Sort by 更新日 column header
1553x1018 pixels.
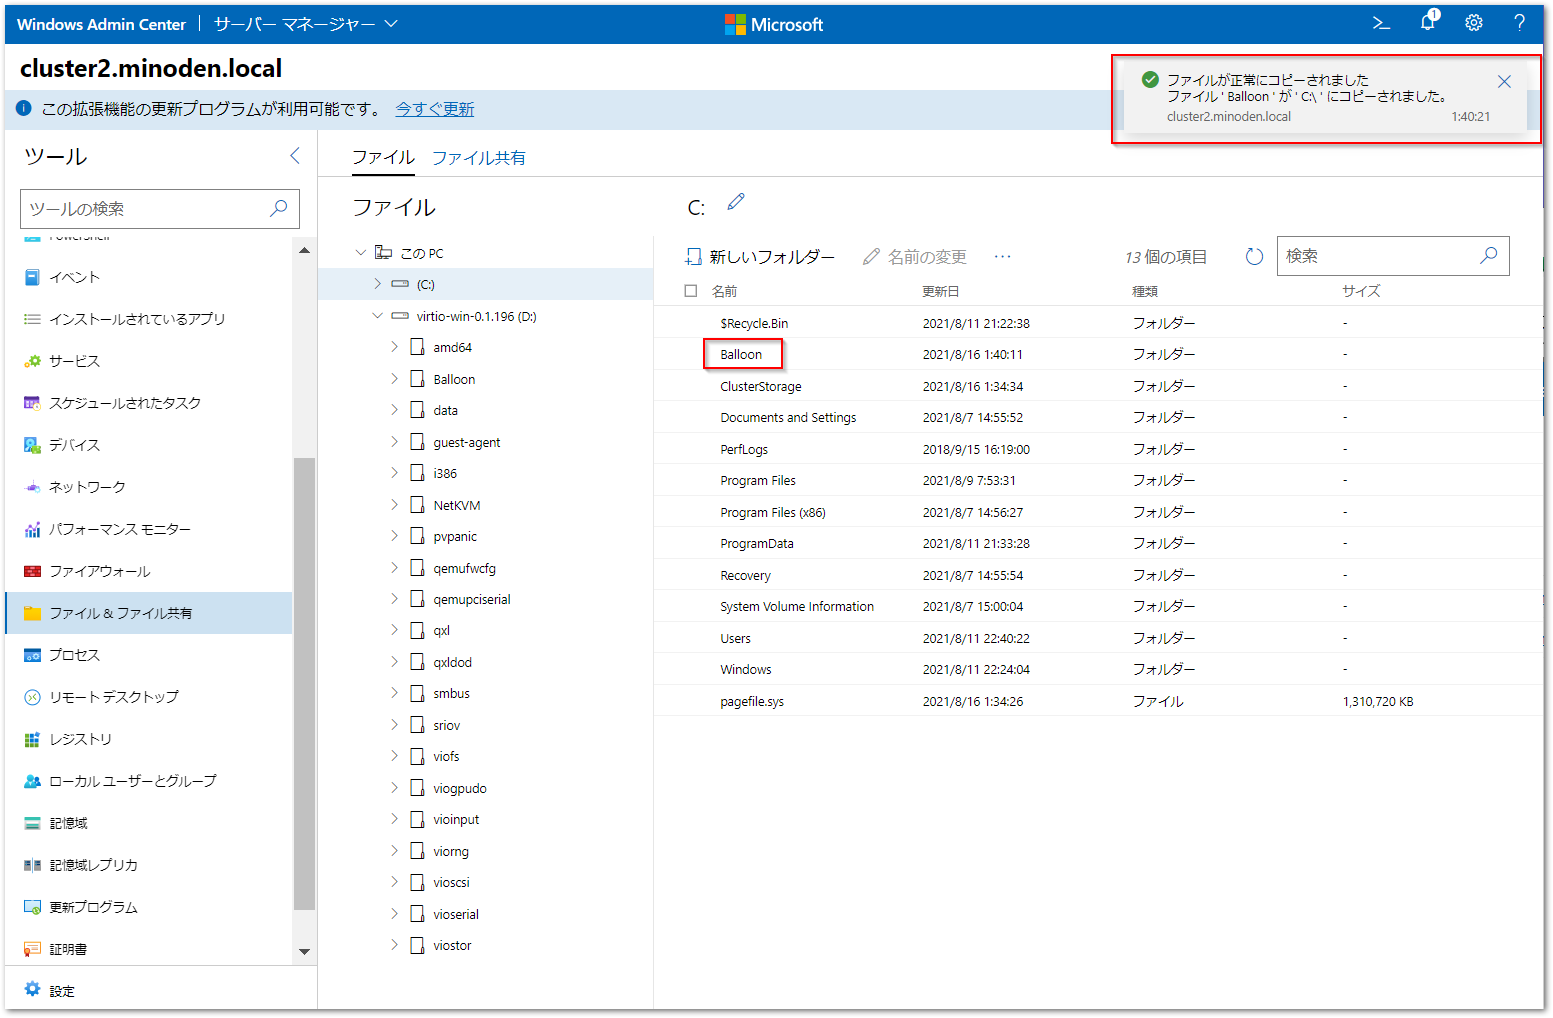tap(940, 291)
